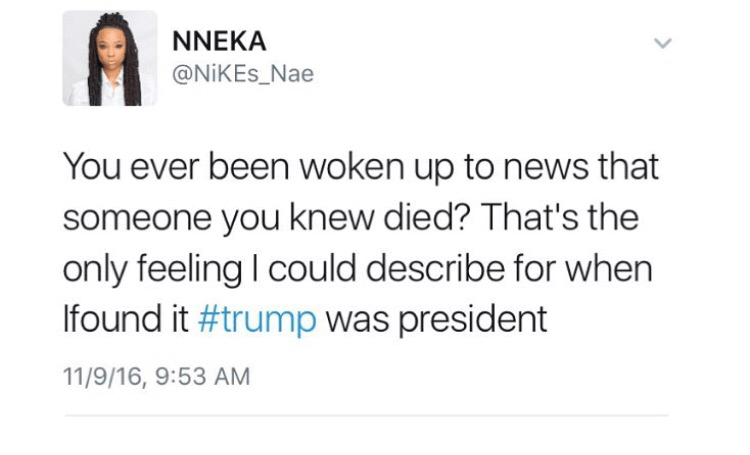Screen dimensions: 750x455
Task: Open the @NiKEs_Nae handle
Action: coord(243,73)
